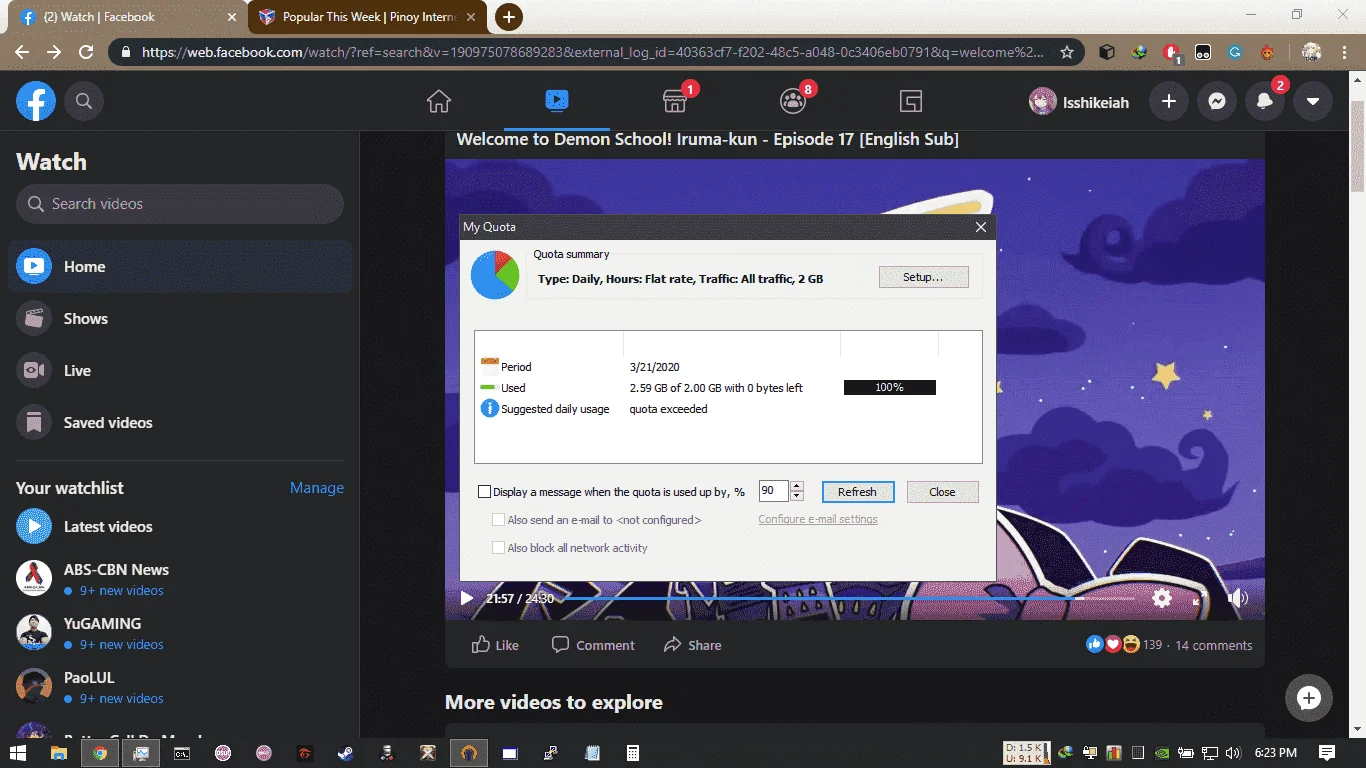Open the Windows Start menu
Image resolution: width=1366 pixels, height=768 pixels.
[x=18, y=753]
